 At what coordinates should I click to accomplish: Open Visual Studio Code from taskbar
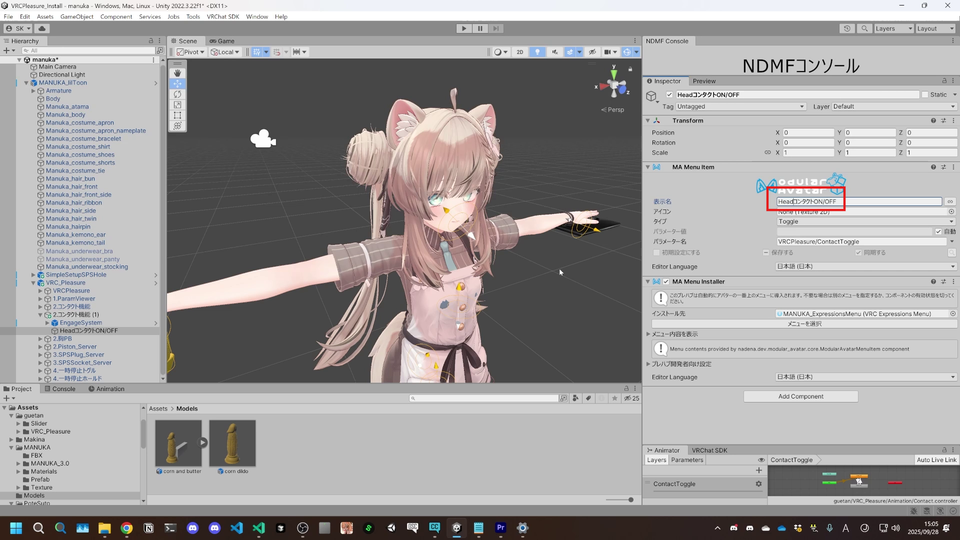[237, 527]
